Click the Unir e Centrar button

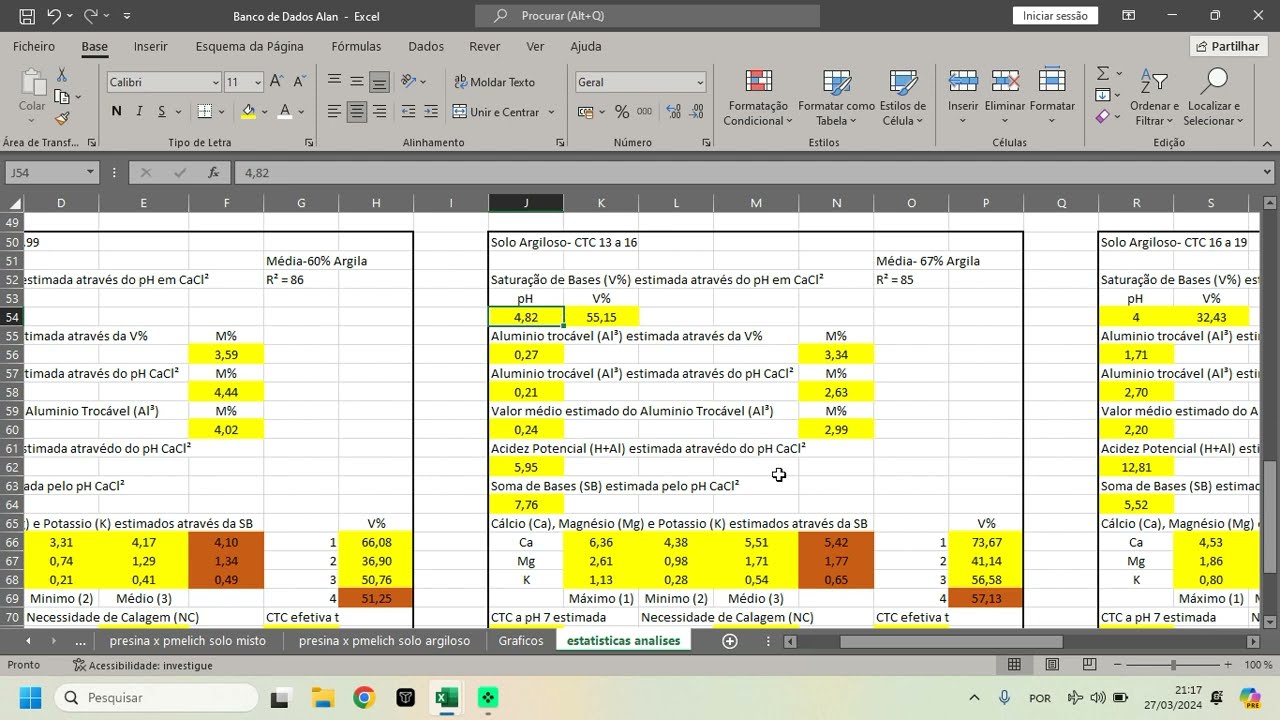point(496,112)
